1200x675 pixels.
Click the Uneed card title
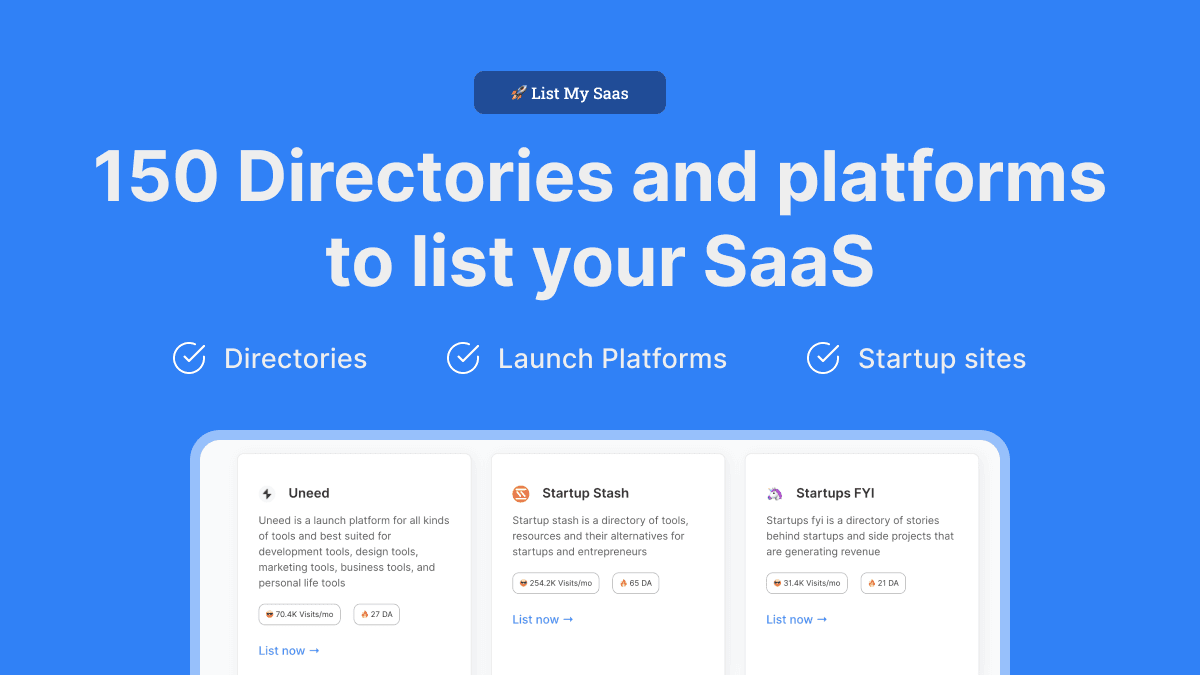tap(309, 493)
